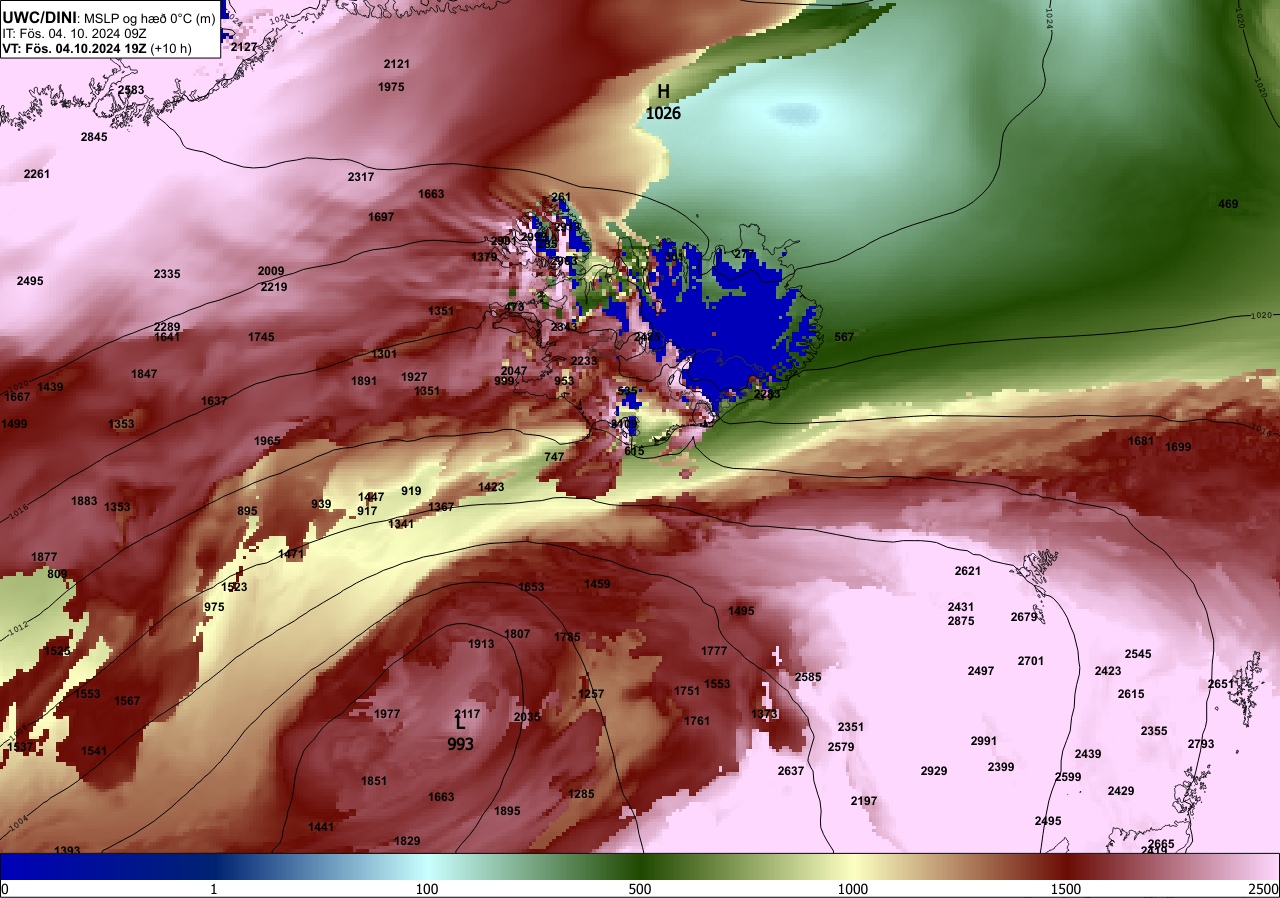Click the map value 1883
The height and width of the screenshot is (898, 1280).
pos(85,501)
